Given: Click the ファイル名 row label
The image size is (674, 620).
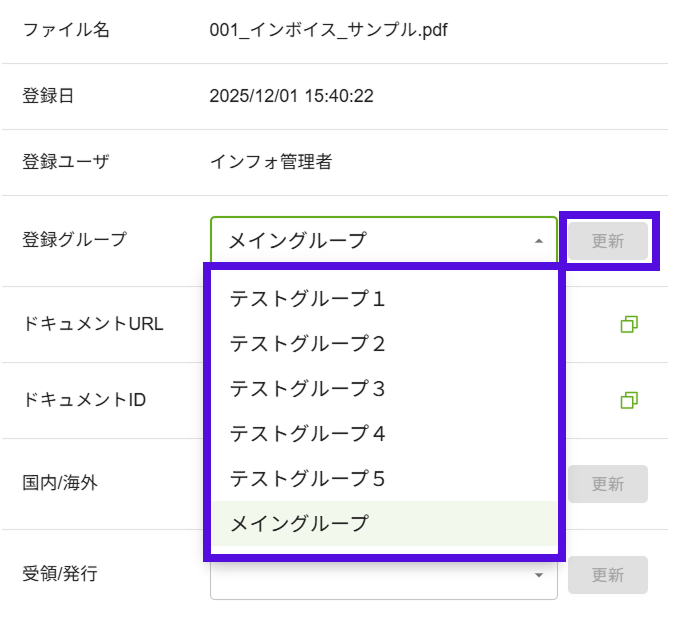Looking at the screenshot, I should click(x=66, y=30).
